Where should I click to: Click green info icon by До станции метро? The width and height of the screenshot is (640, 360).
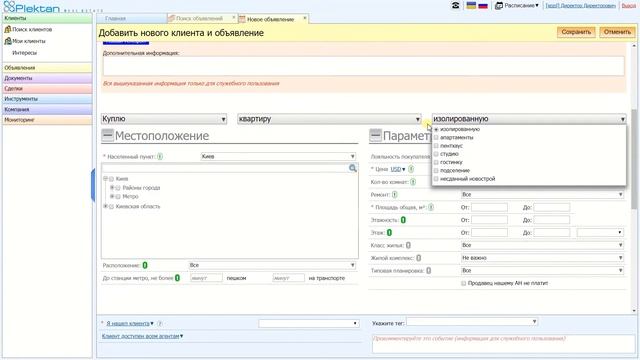click(177, 278)
